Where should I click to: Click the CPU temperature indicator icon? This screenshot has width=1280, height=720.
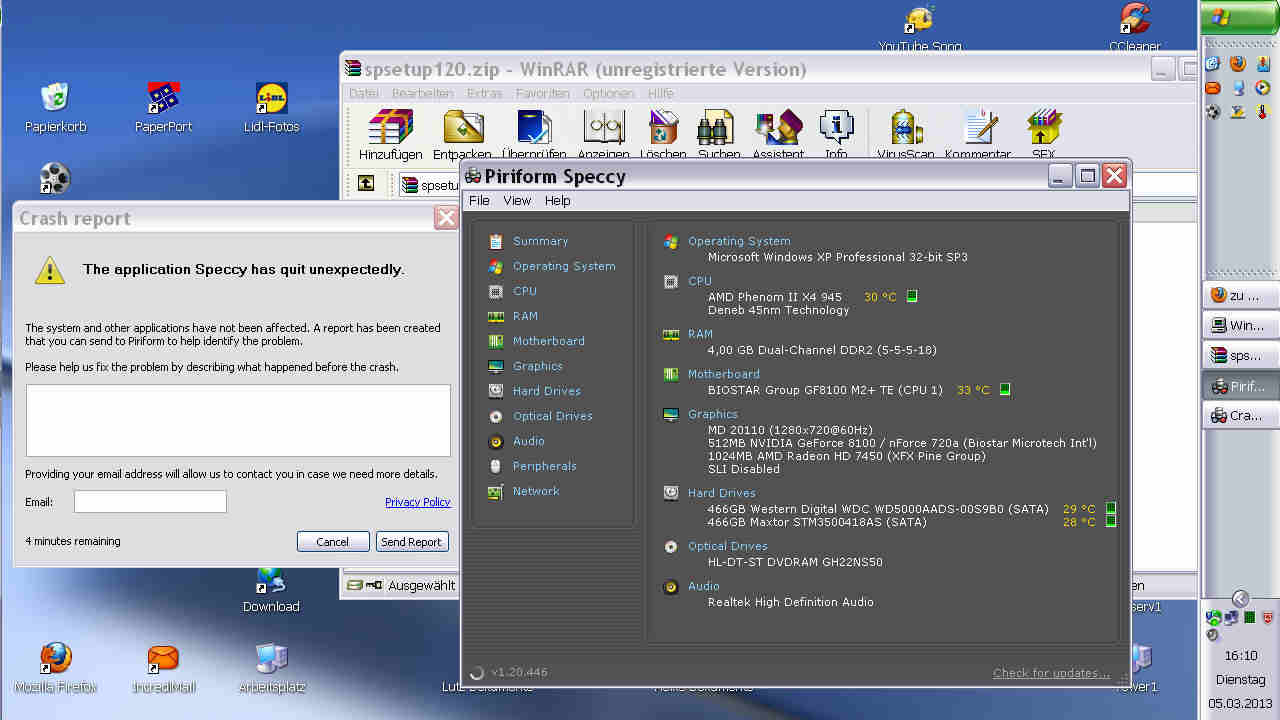pos(912,297)
